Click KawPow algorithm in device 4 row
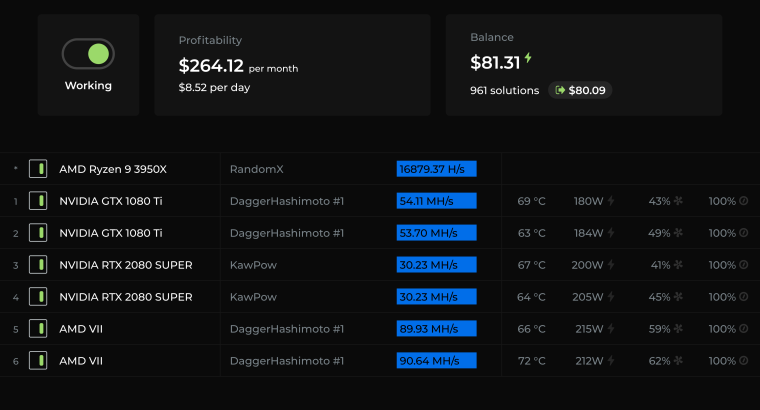Screen dimensions: 760x410 [x=253, y=297]
